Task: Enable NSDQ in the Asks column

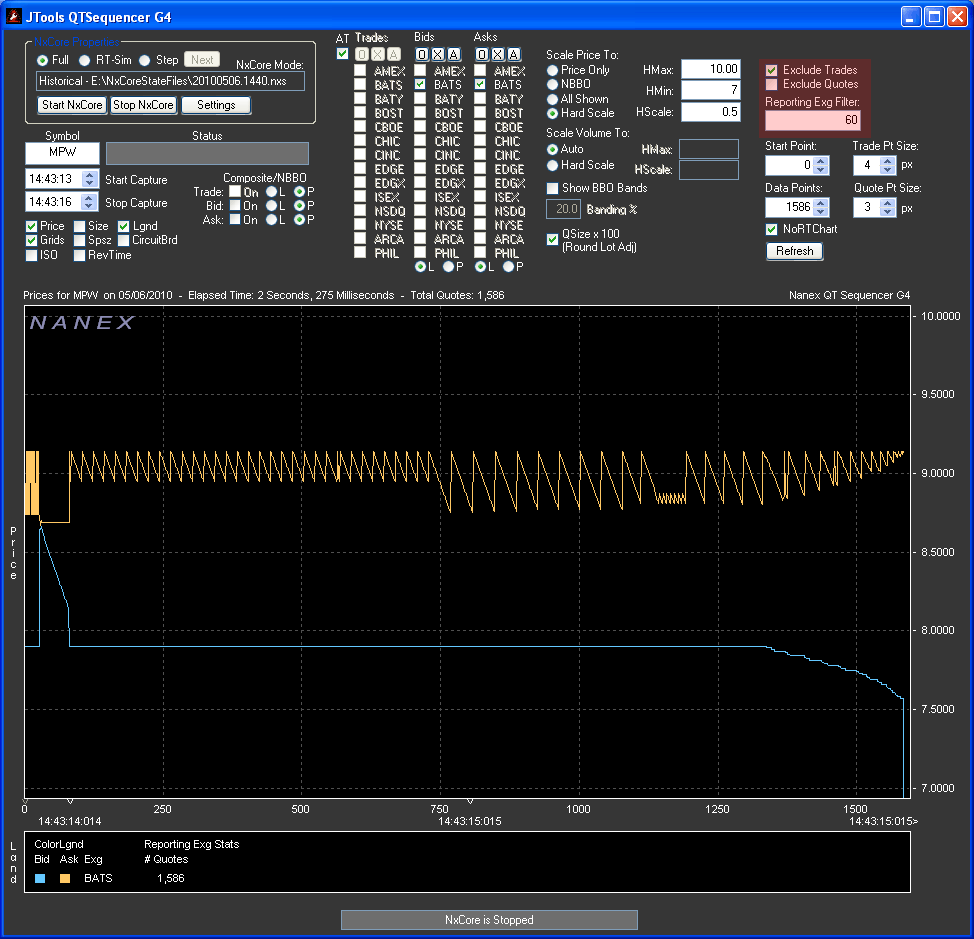Action: click(480, 211)
